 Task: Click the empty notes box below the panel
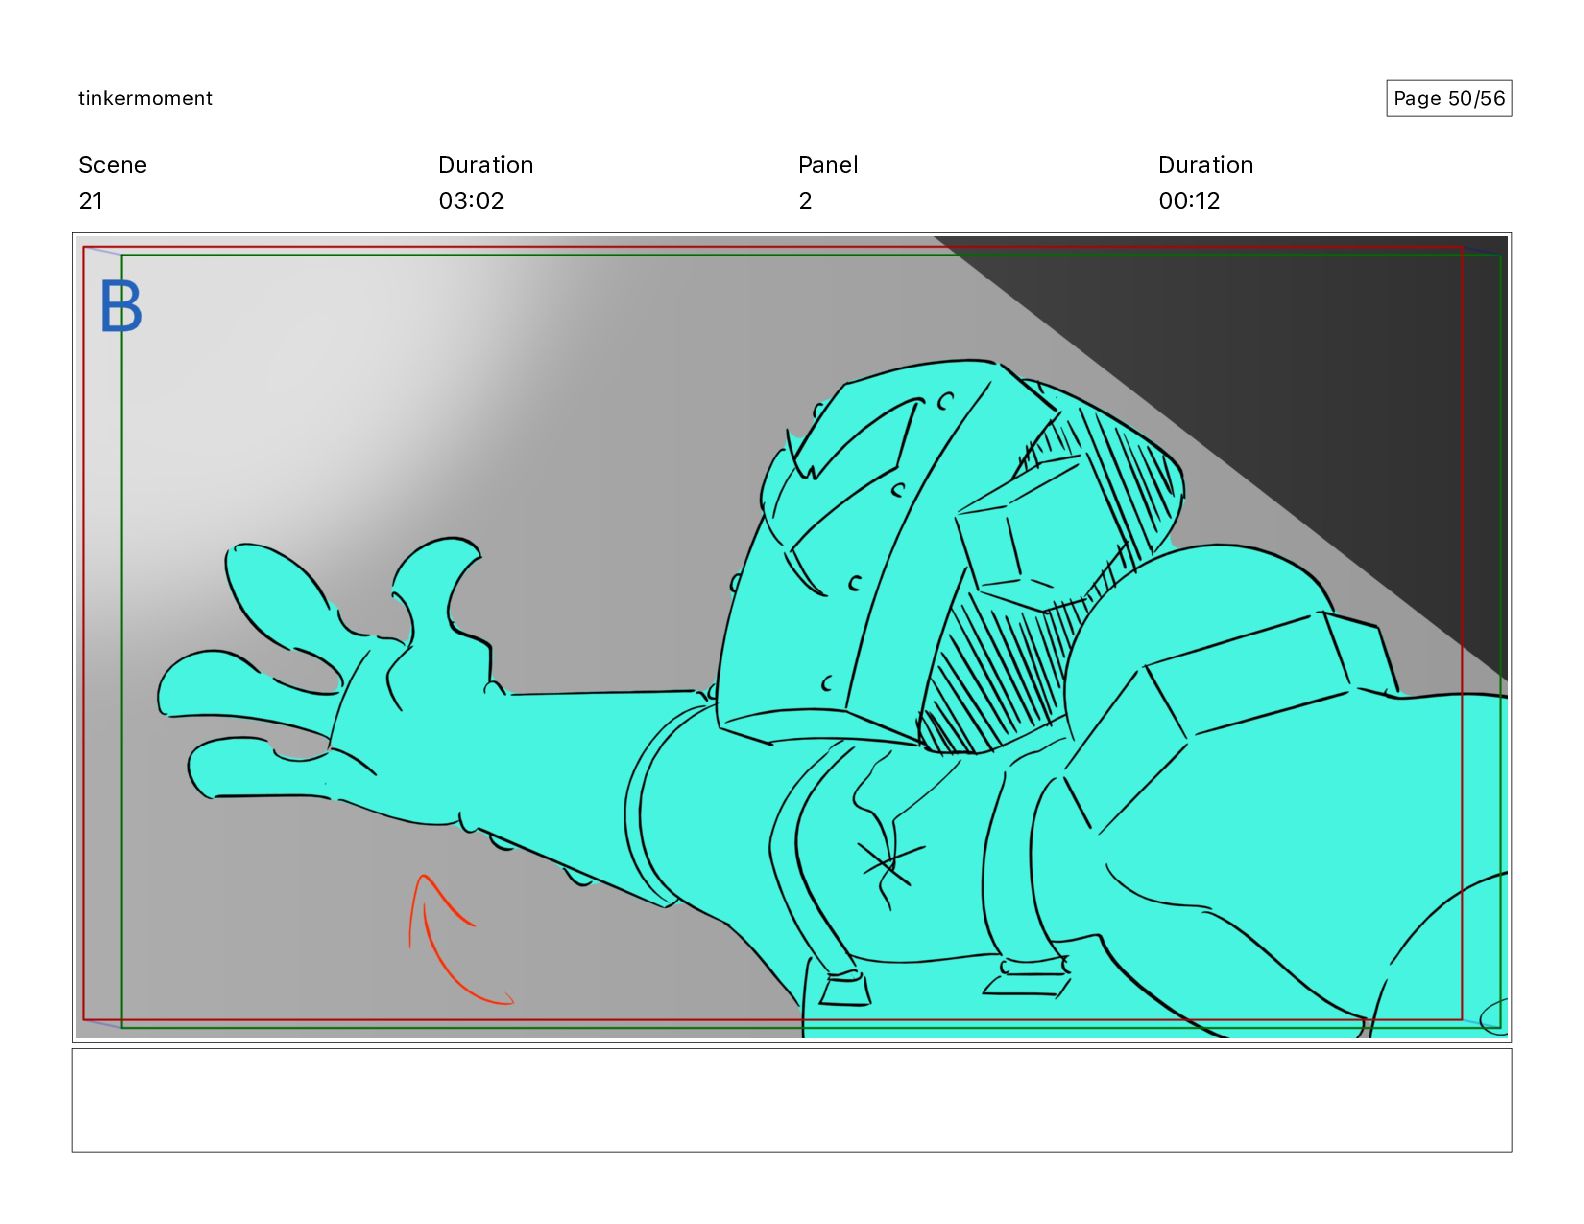pos(792,1100)
